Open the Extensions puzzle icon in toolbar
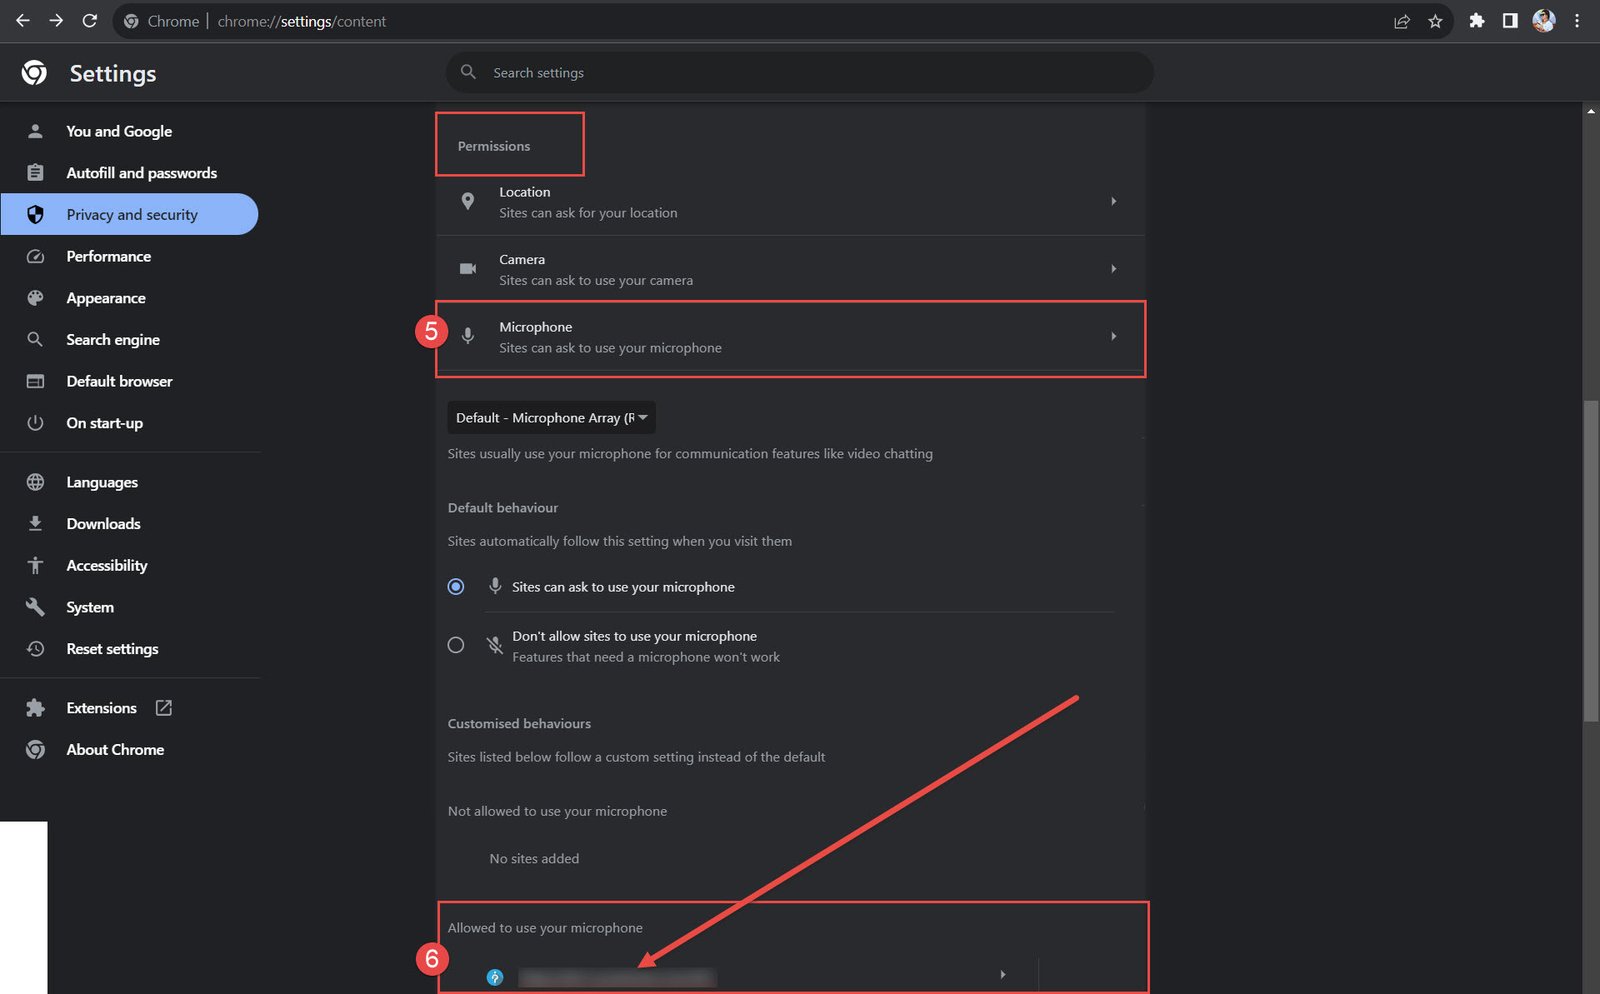Screen dimensions: 1600x994 [1476, 21]
